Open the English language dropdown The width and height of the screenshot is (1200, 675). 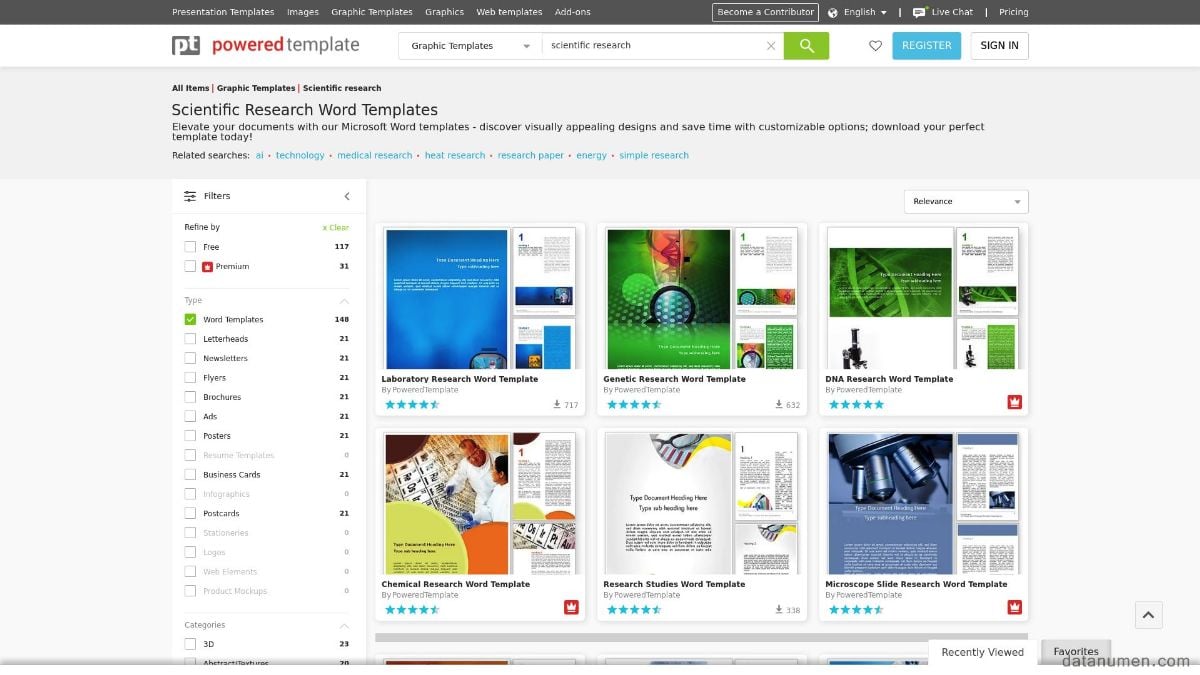[x=858, y=12]
